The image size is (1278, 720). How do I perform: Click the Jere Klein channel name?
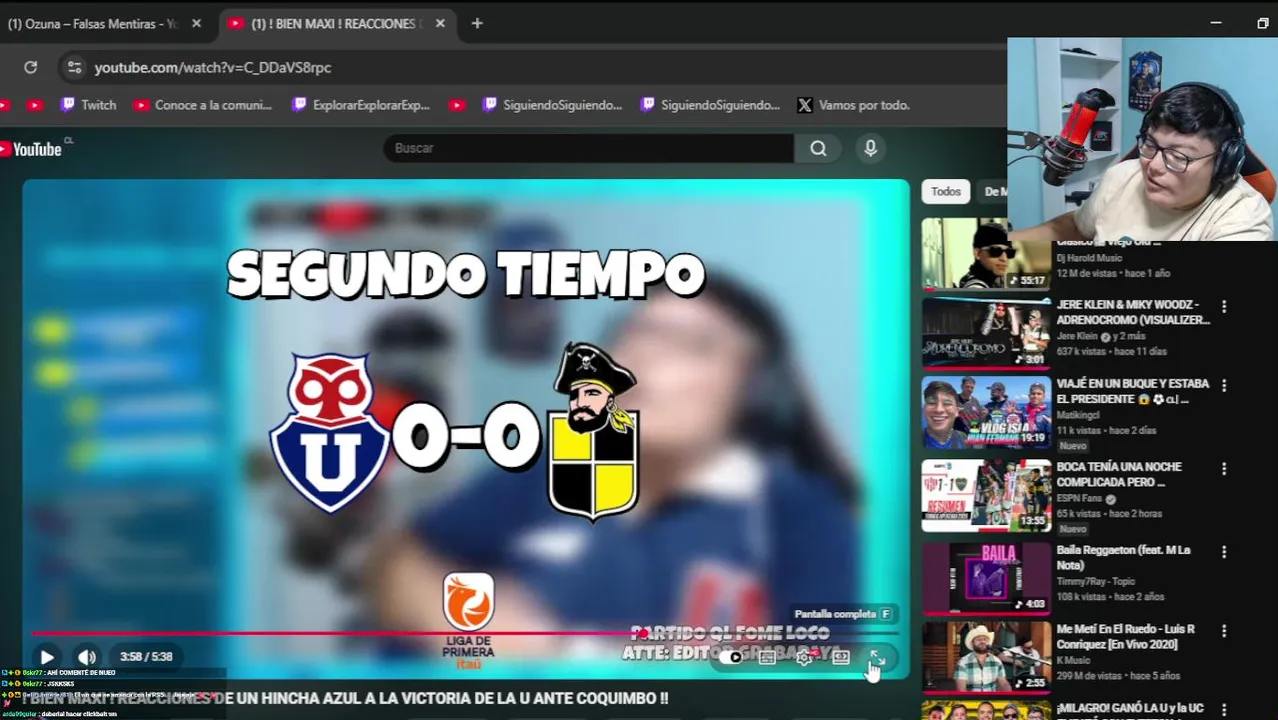point(1077,337)
